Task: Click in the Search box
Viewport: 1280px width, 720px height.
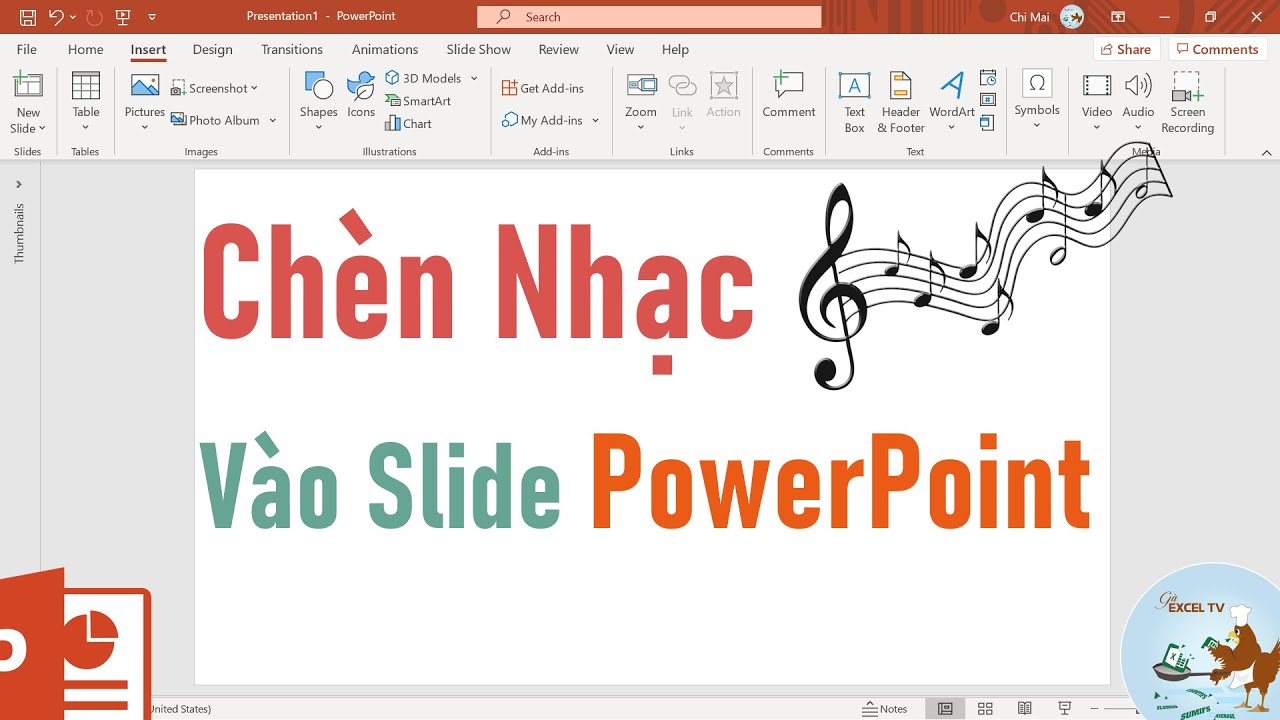Action: point(649,17)
